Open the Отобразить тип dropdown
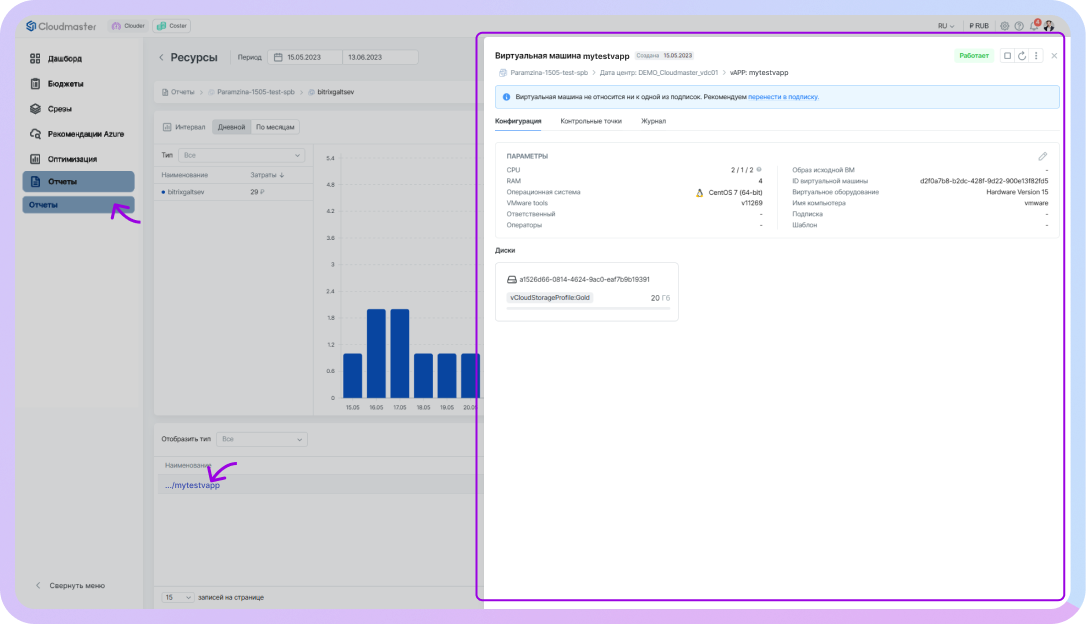This screenshot has width=1086, height=624. tap(262, 439)
